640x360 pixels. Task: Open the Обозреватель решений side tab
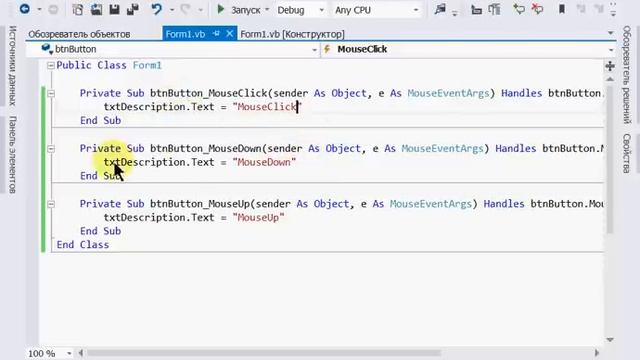tap(627, 75)
